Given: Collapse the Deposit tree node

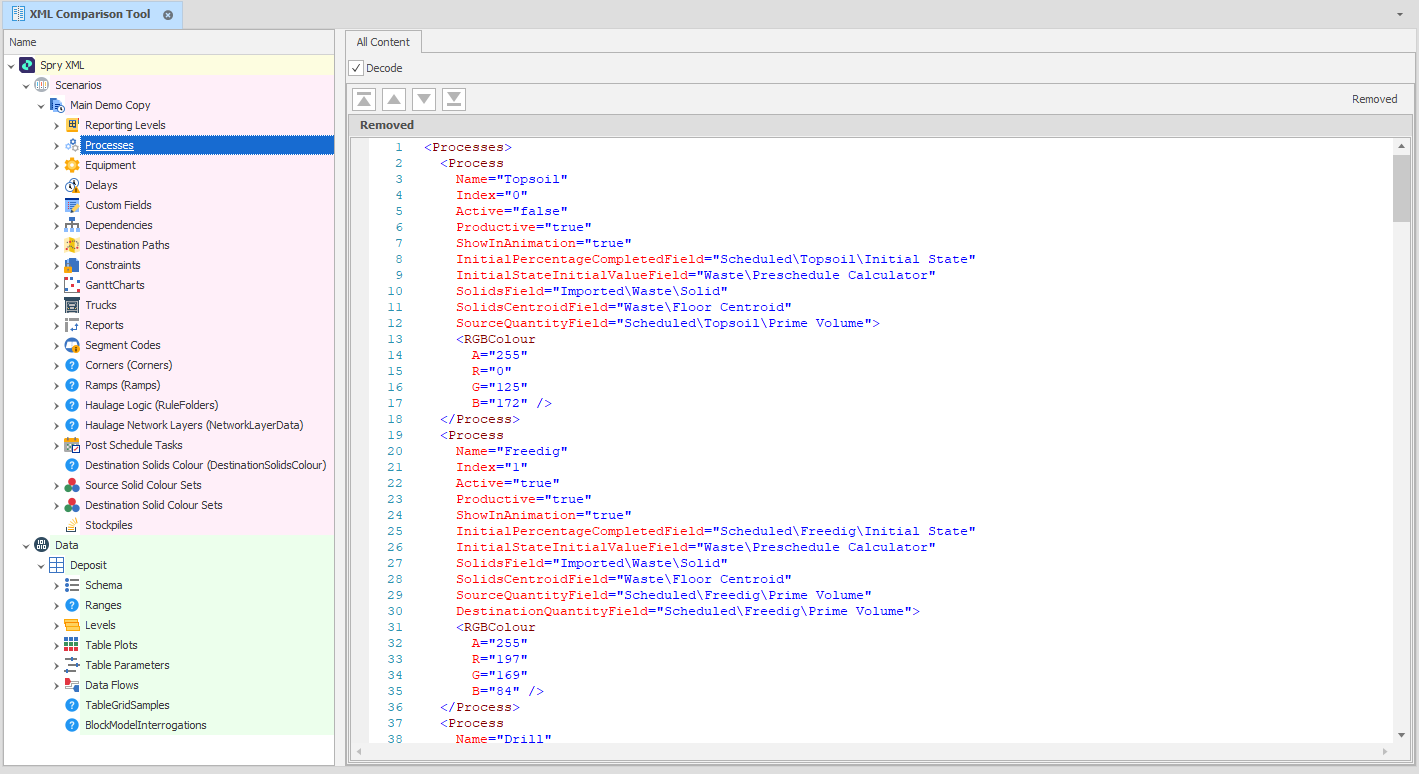Looking at the screenshot, I should click(41, 565).
